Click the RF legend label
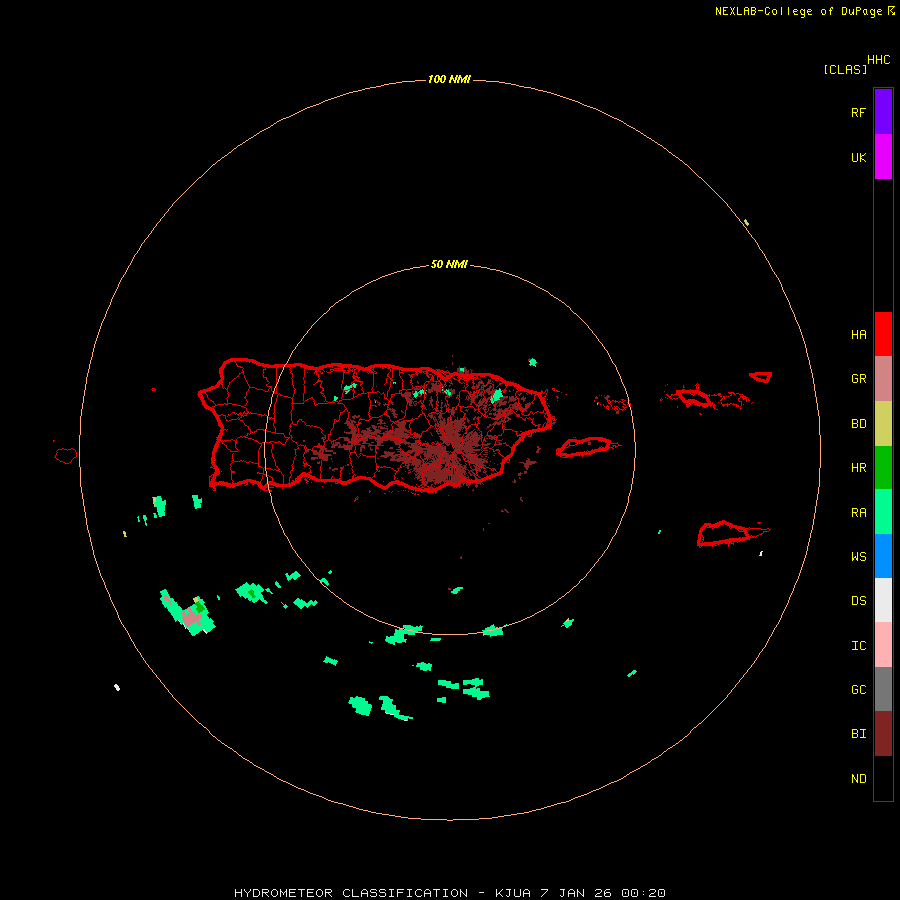Viewport: 900px width, 900px height. [858, 112]
